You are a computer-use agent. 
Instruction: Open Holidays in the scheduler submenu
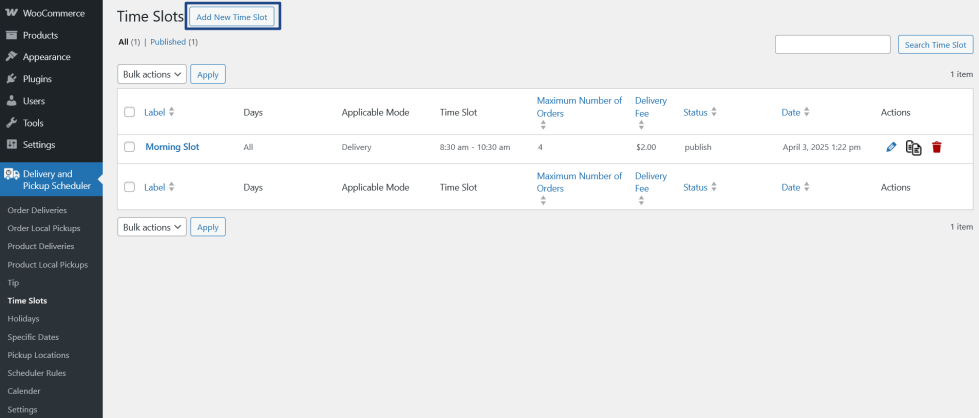click(x=23, y=318)
